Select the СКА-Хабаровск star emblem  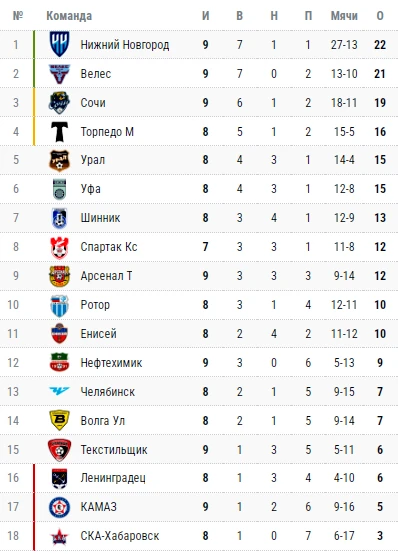click(x=59, y=536)
